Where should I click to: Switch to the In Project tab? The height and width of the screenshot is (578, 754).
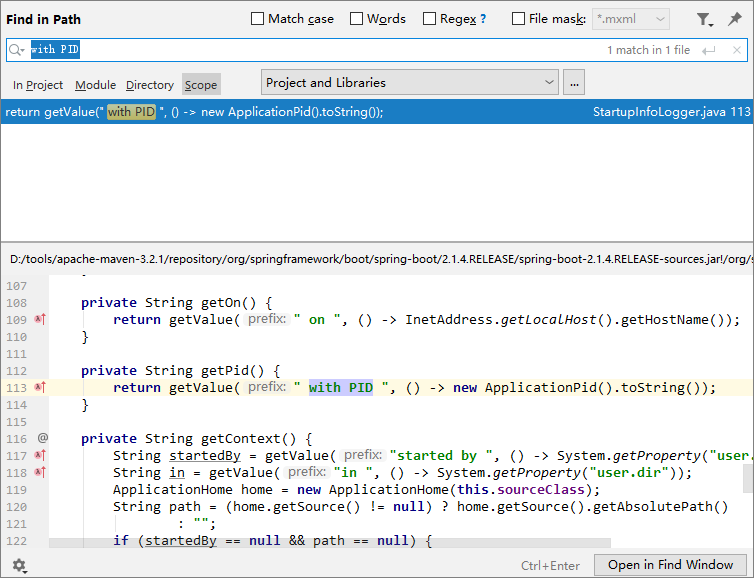click(38, 85)
